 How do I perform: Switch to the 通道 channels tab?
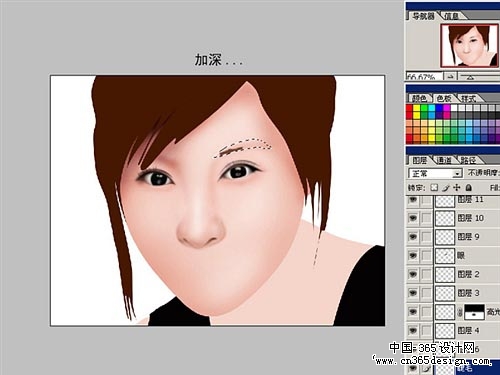click(x=444, y=161)
